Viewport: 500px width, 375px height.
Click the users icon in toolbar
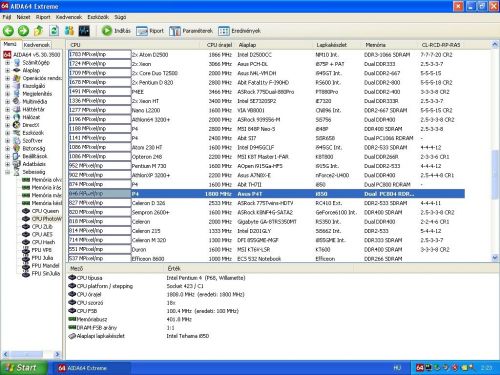click(x=69, y=31)
